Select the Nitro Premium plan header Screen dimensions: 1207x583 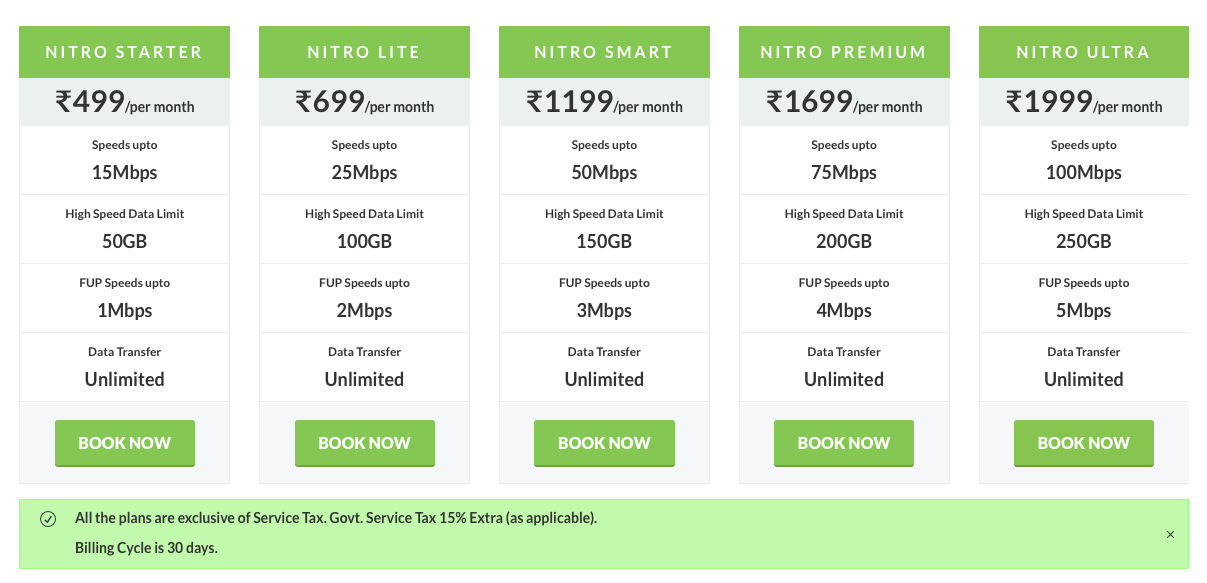point(844,52)
